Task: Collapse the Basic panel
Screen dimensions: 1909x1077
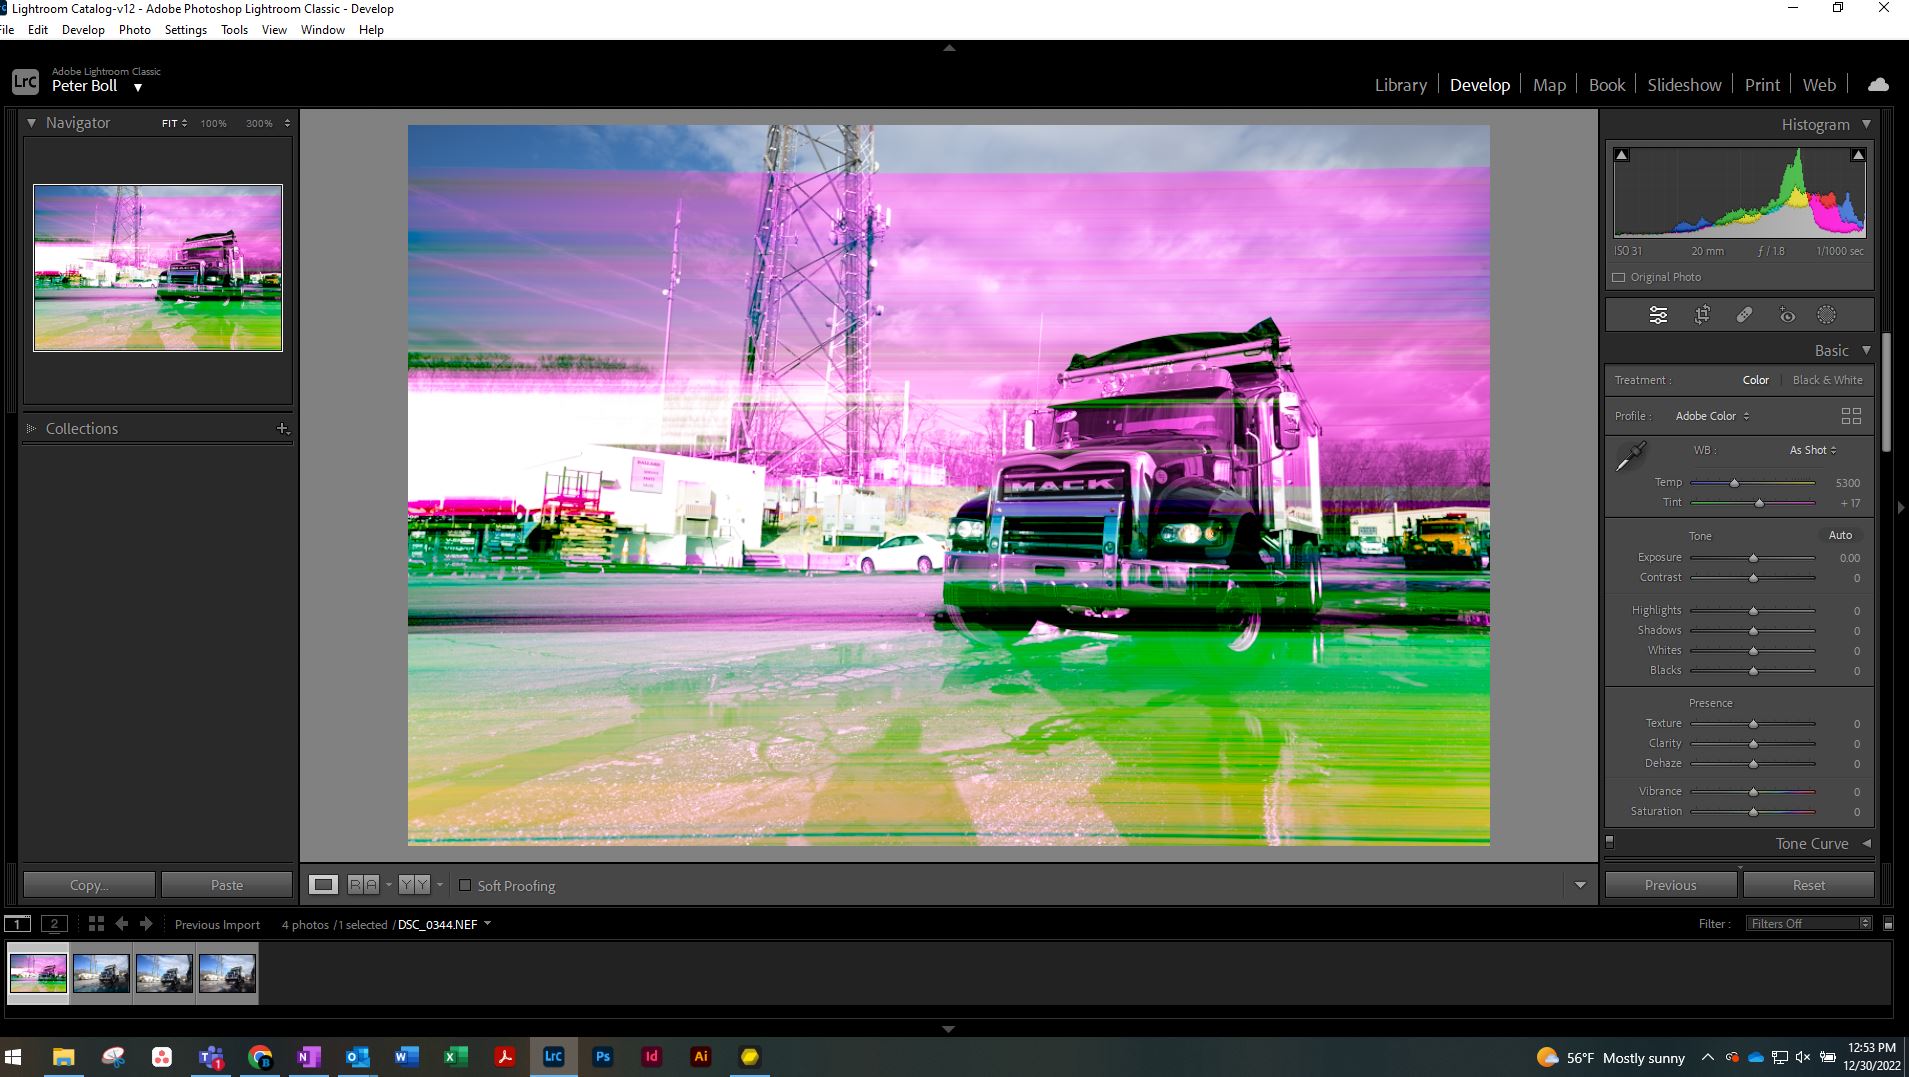Action: tap(1868, 350)
